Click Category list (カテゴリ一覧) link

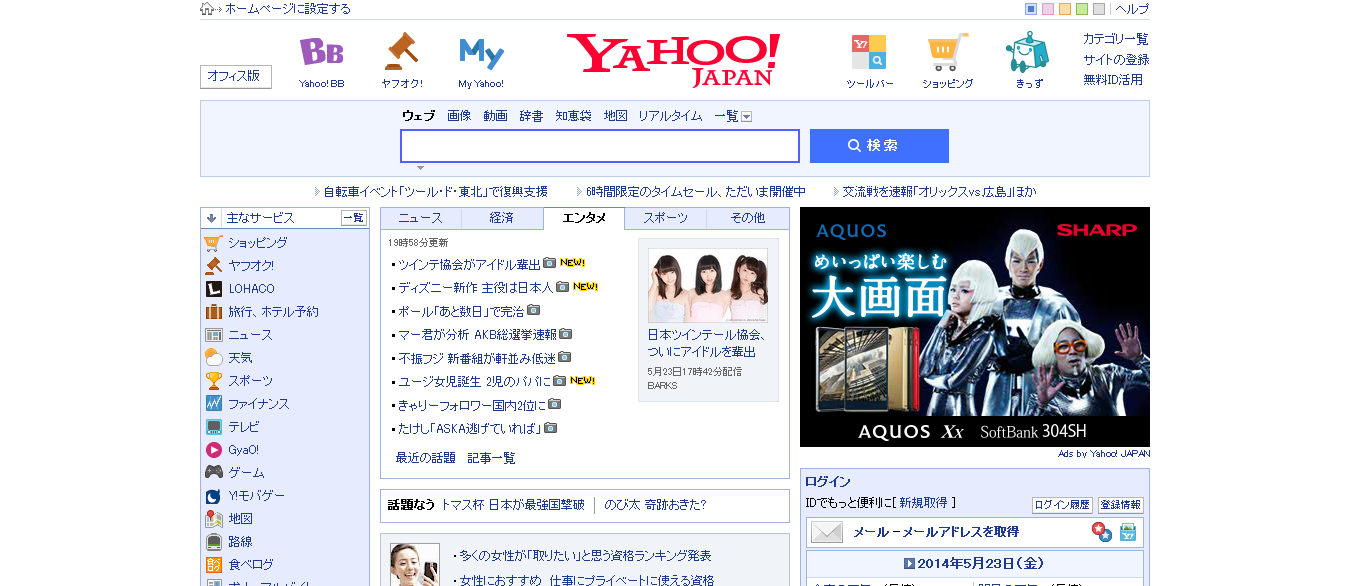click(x=1116, y=39)
